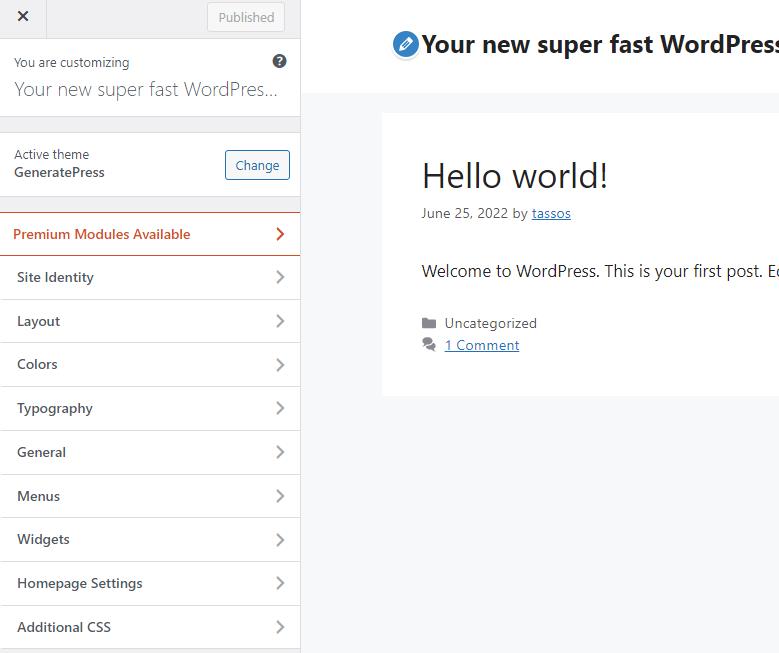Open the Site Identity section
779x653 pixels.
tap(150, 277)
